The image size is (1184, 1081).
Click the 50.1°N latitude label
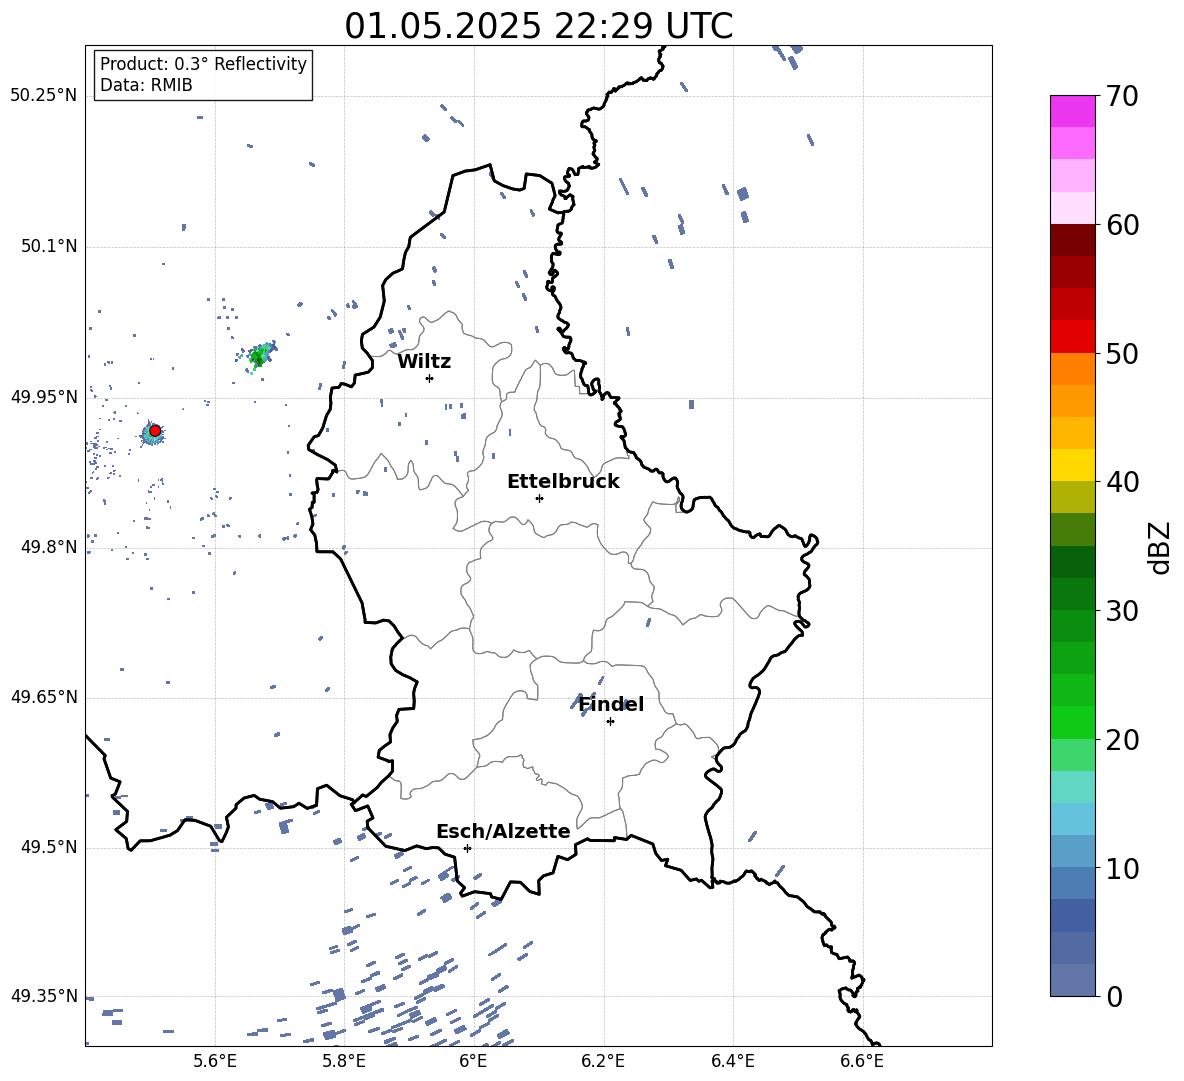(x=49, y=246)
